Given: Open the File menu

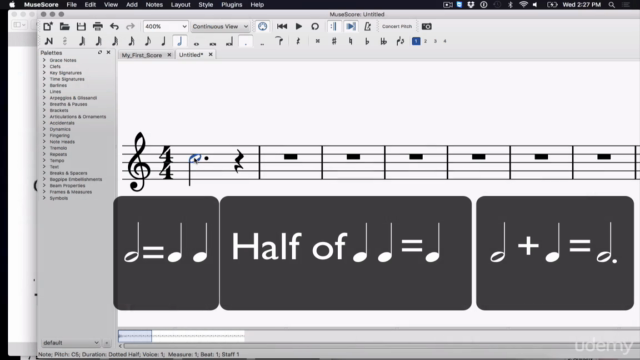Looking at the screenshot, I should tap(71, 4).
